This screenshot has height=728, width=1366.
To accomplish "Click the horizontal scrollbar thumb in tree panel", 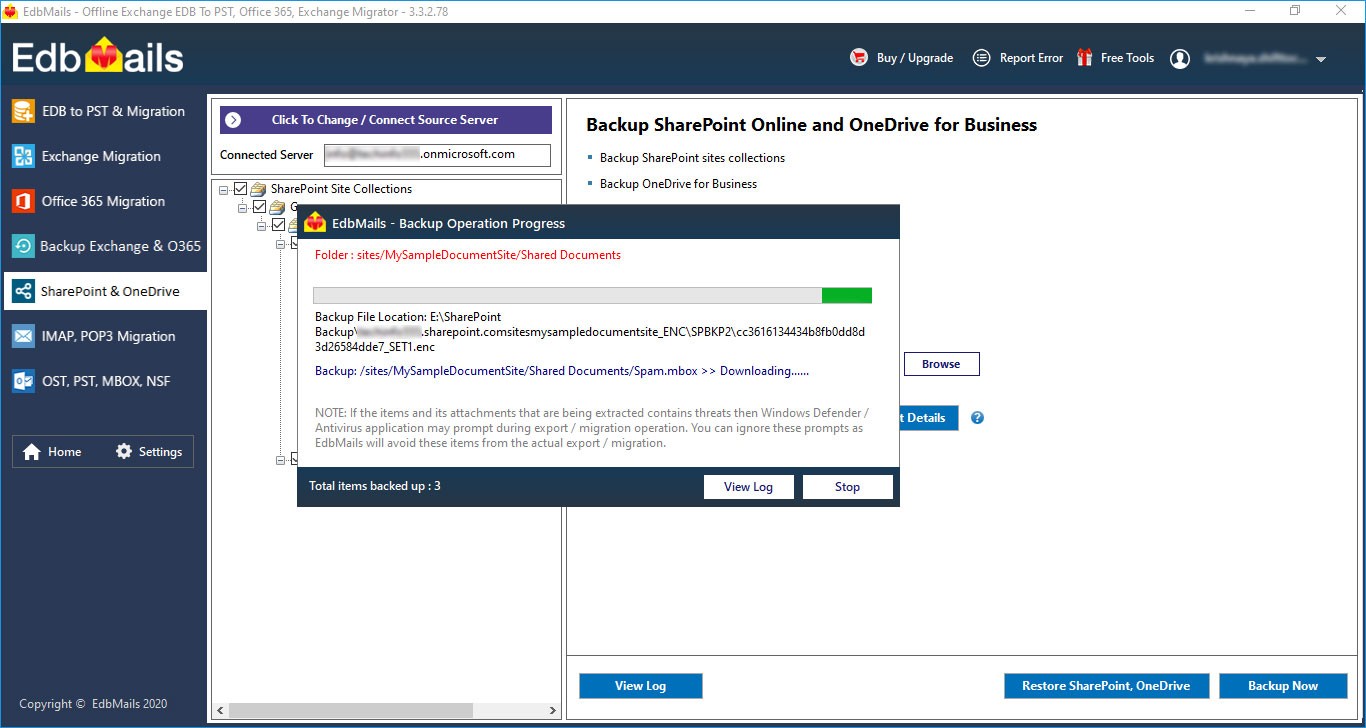I will pyautogui.click(x=352, y=710).
